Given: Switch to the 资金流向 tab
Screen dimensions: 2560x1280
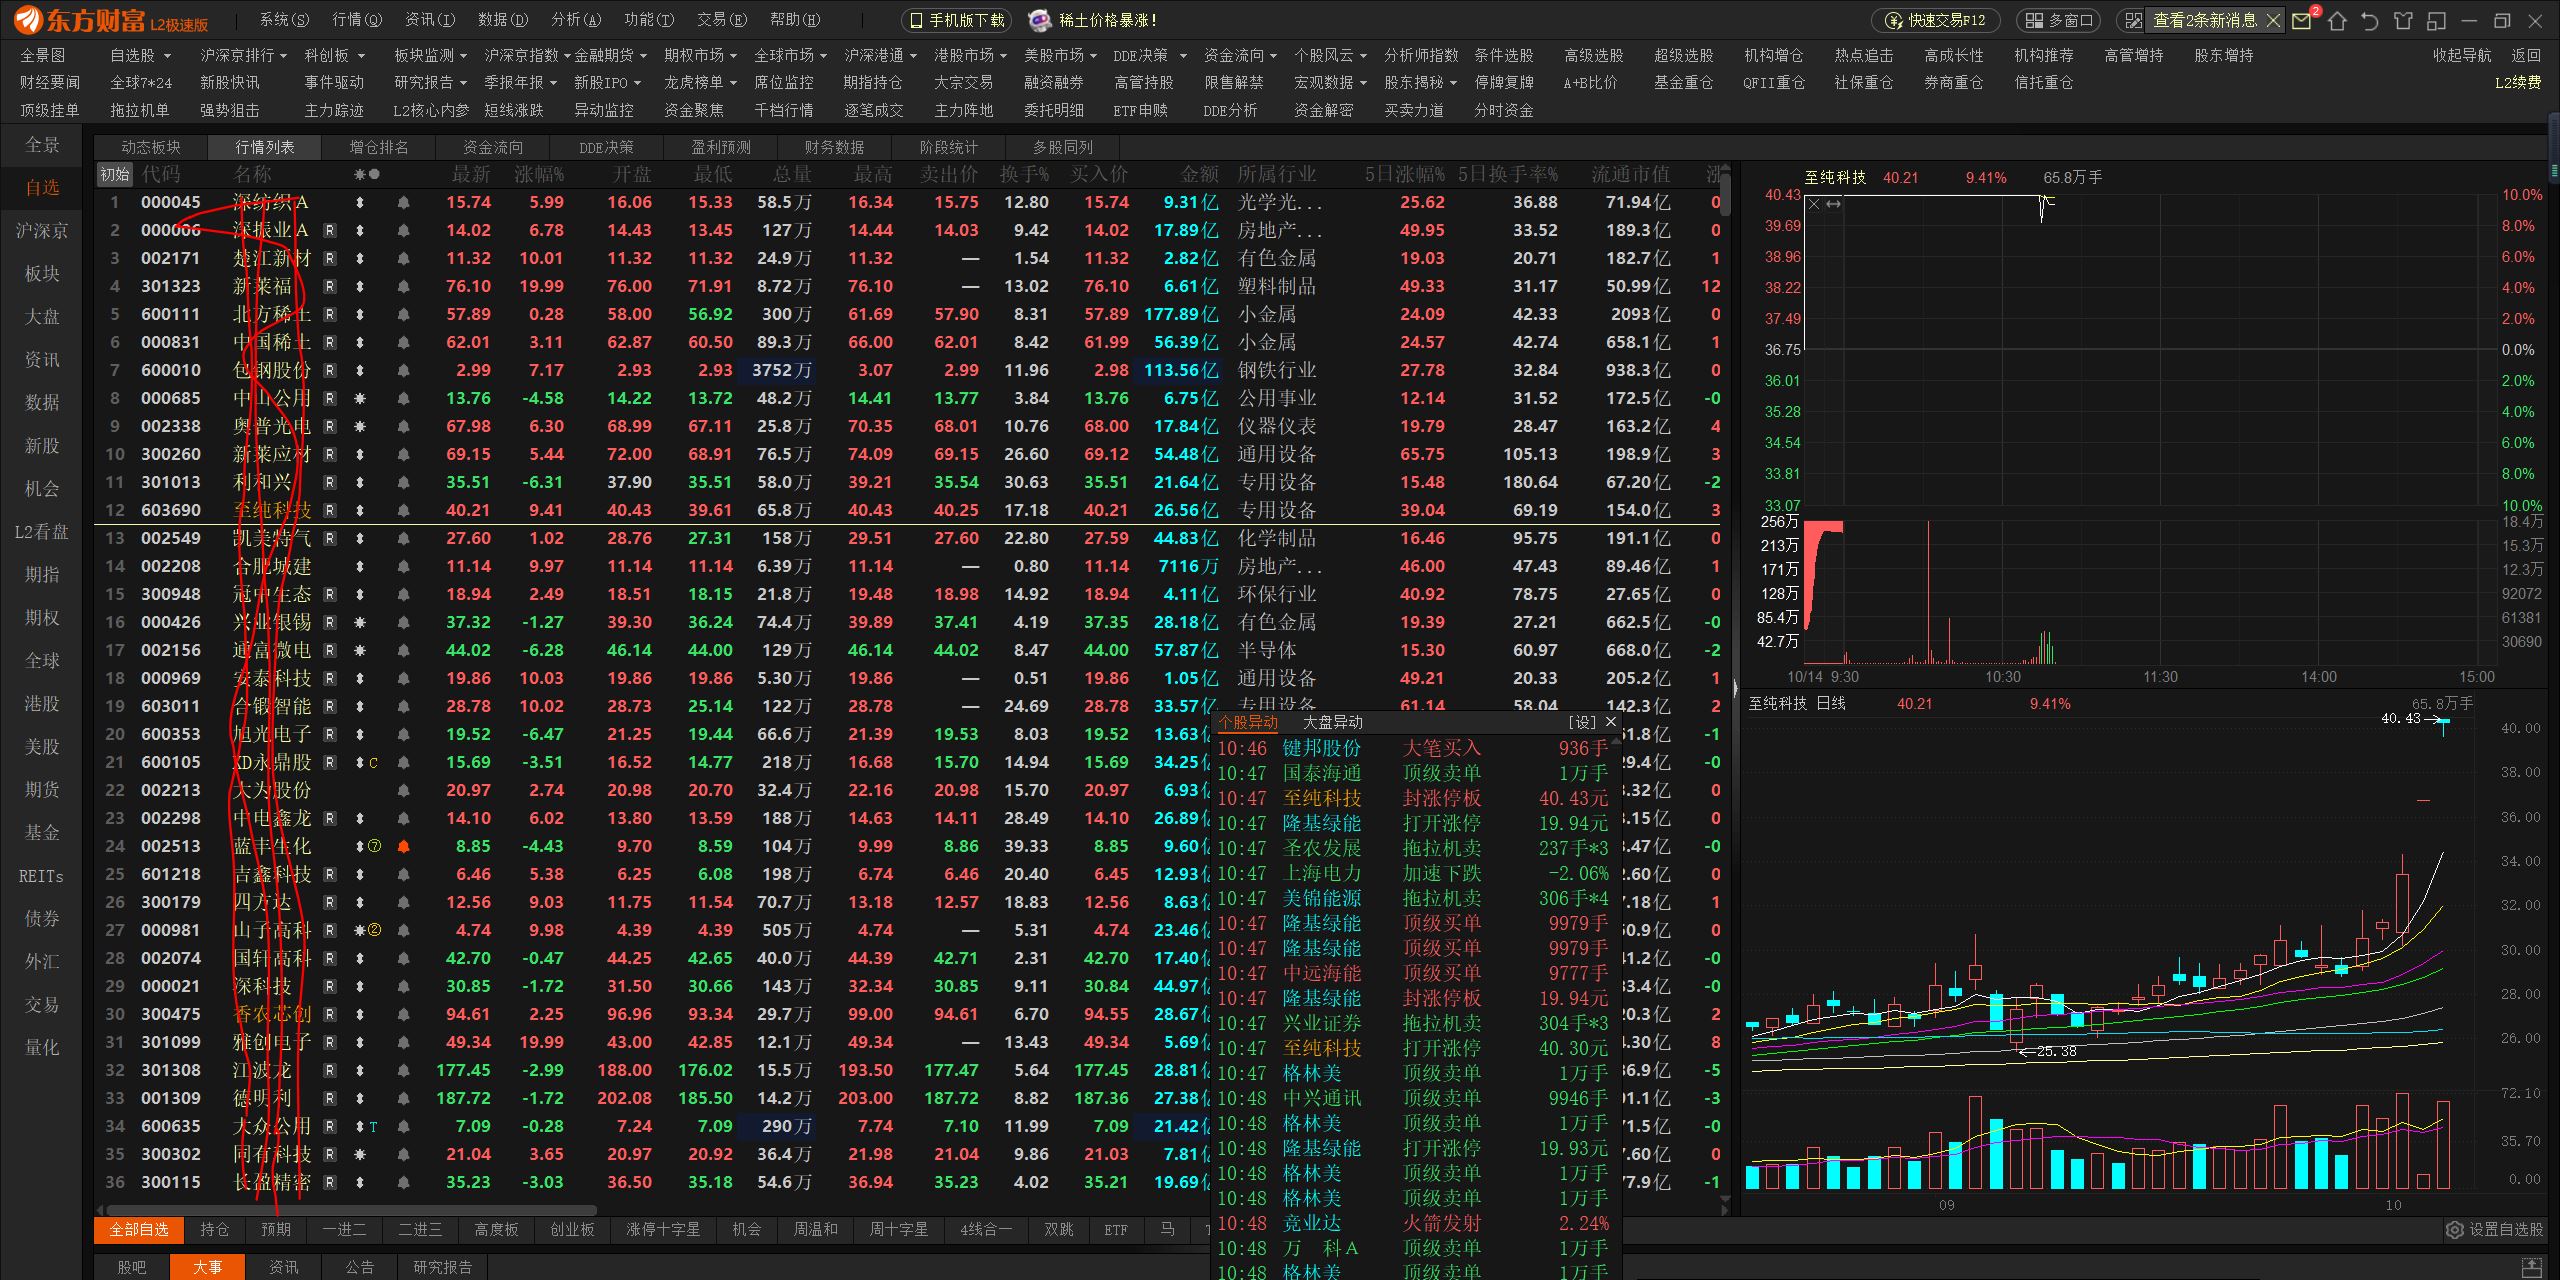Looking at the screenshot, I should [492, 147].
